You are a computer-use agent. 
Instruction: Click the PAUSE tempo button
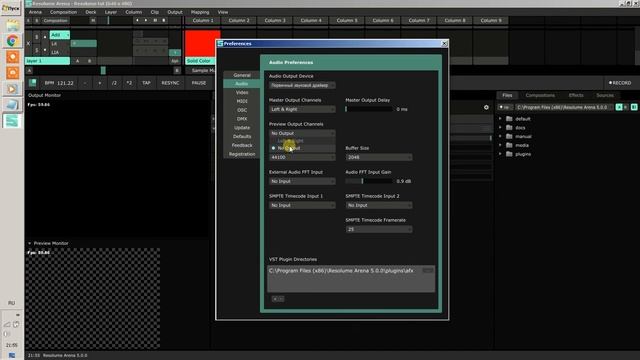(199, 83)
